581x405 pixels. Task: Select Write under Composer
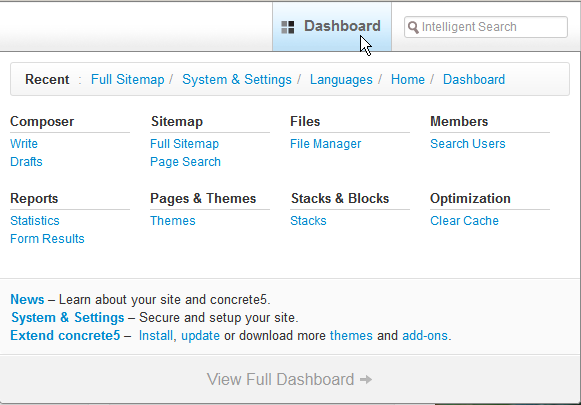pos(24,144)
